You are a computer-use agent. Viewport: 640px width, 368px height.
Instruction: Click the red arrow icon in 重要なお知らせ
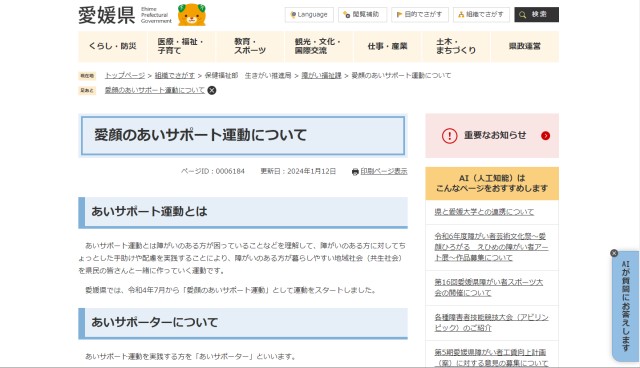coord(545,136)
